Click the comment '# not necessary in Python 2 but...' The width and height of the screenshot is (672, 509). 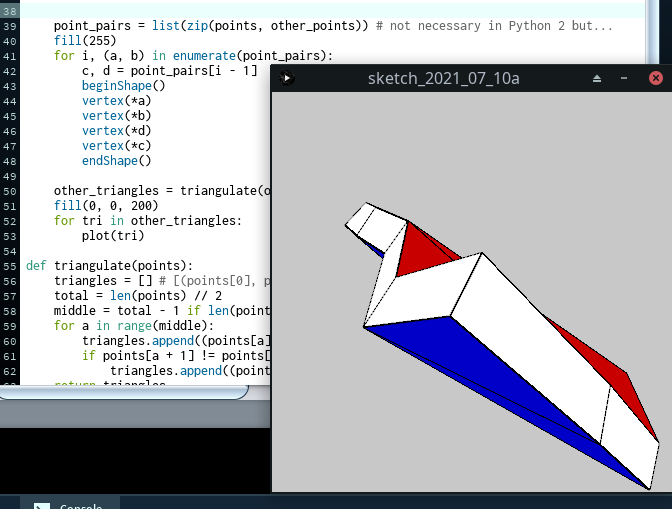click(x=494, y=26)
